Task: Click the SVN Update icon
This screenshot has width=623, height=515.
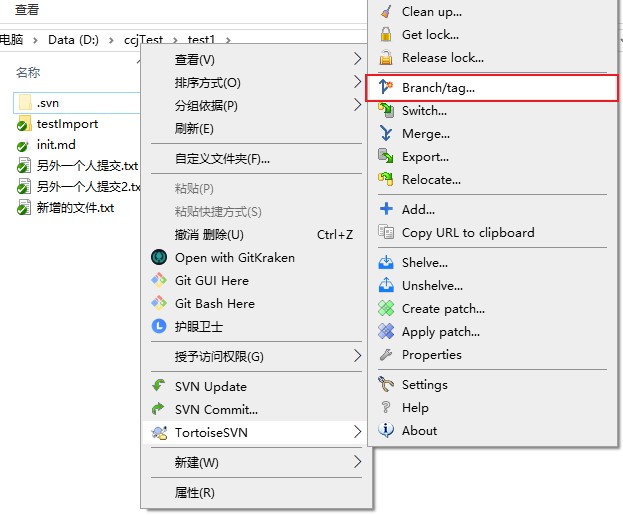Action: 158,386
